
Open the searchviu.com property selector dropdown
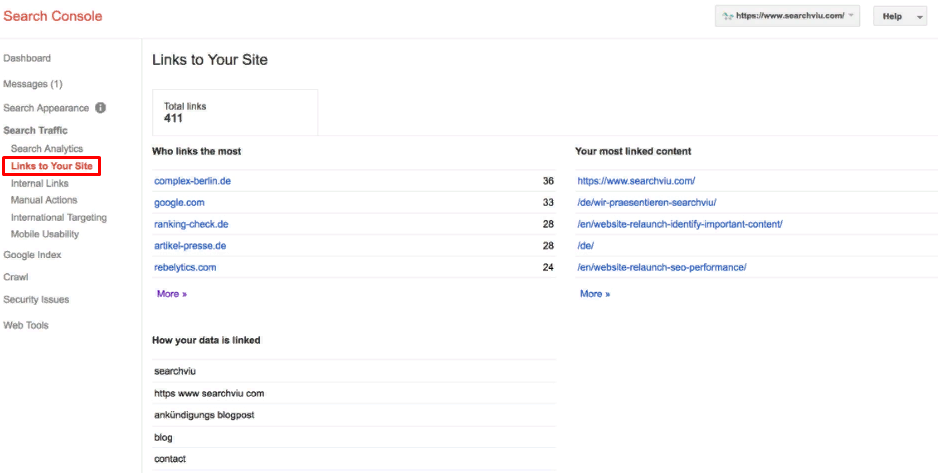(x=787, y=17)
